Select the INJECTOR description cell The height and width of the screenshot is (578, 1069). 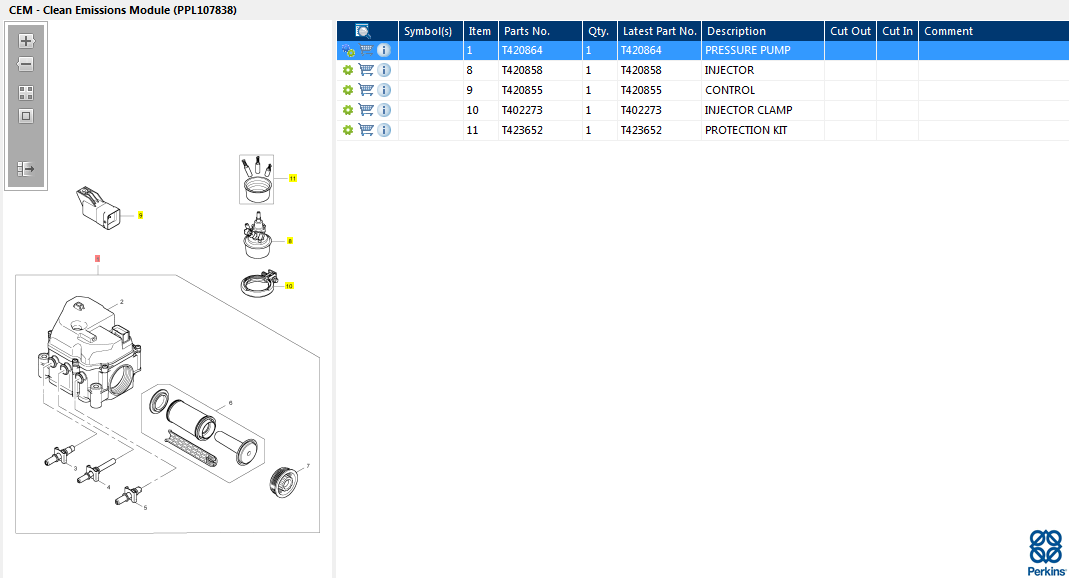tap(762, 70)
